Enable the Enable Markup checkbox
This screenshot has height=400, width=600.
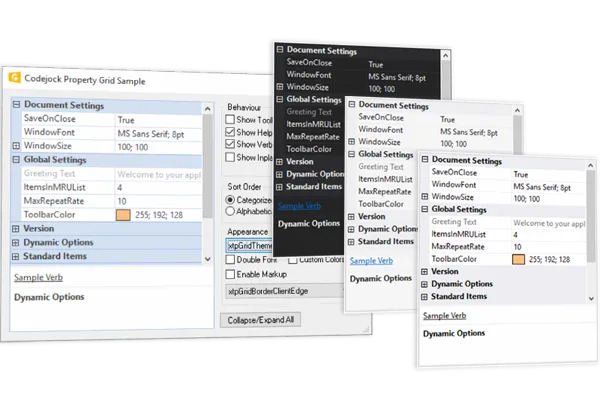tap(230, 274)
